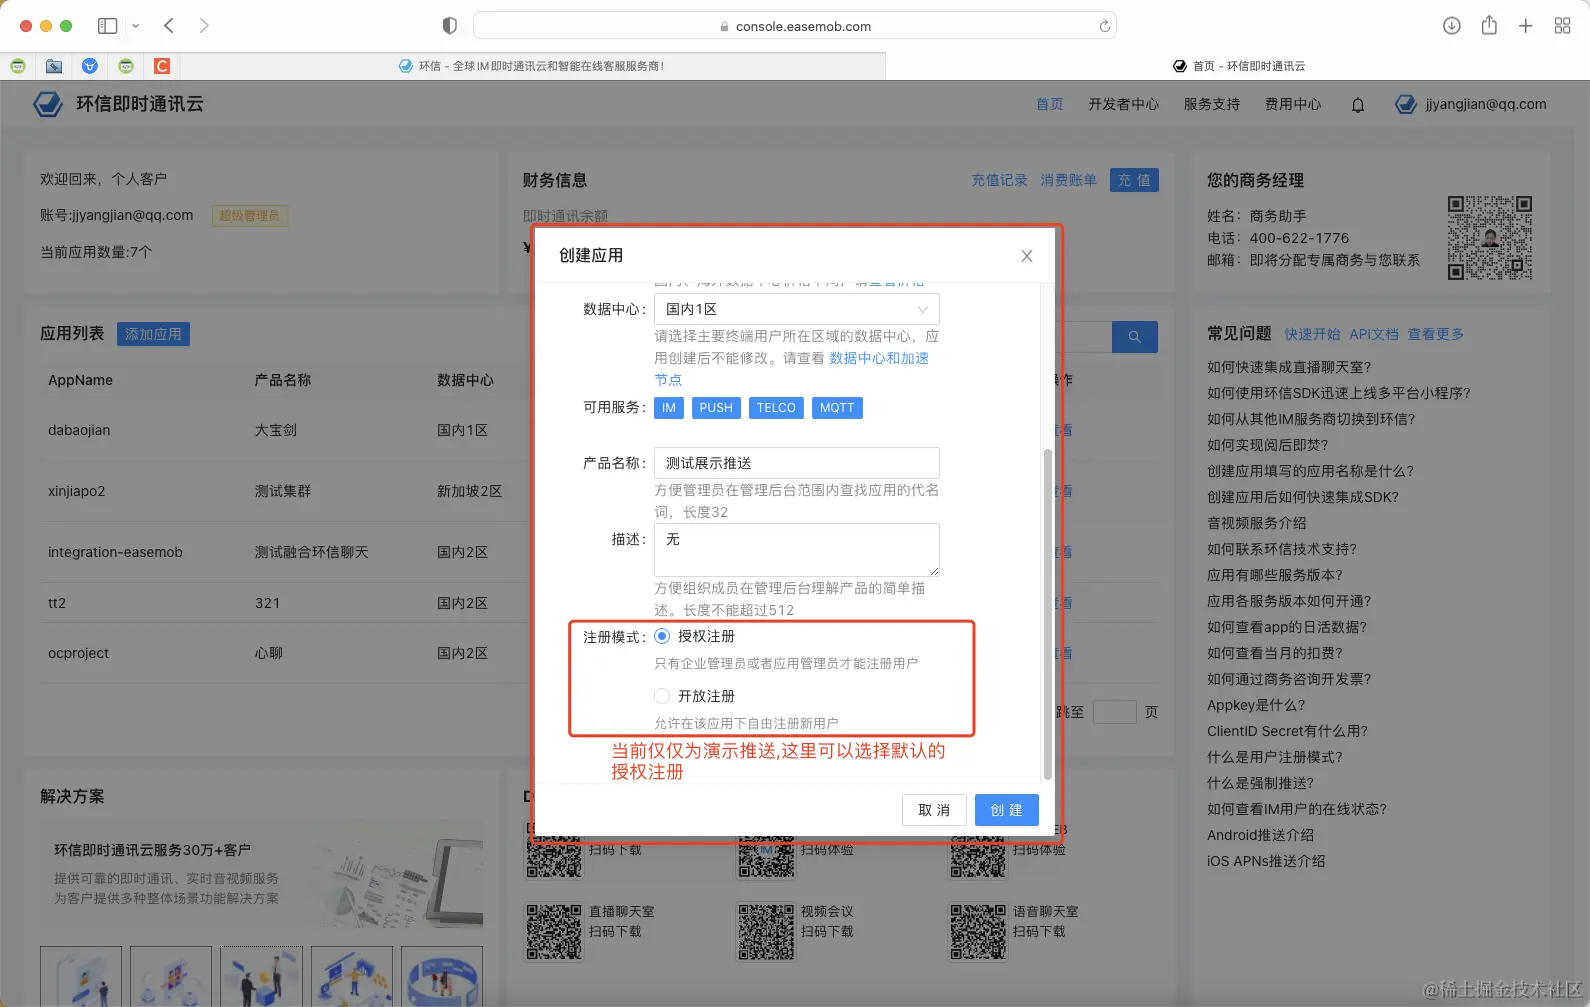Open the 数据中心和加速节点 link

click(x=879, y=358)
